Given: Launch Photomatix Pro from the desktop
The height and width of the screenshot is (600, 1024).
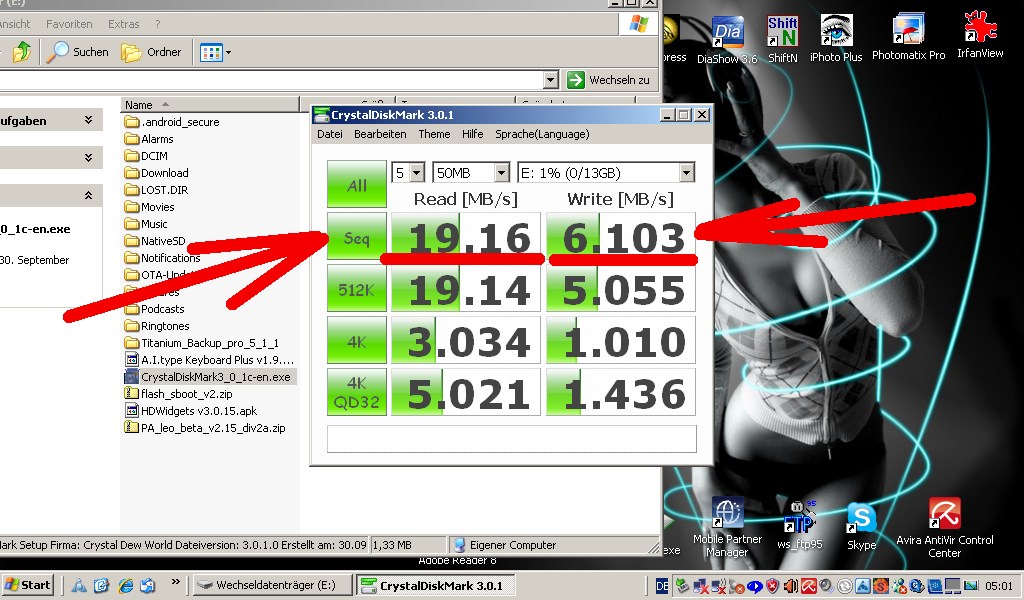Looking at the screenshot, I should (x=908, y=34).
